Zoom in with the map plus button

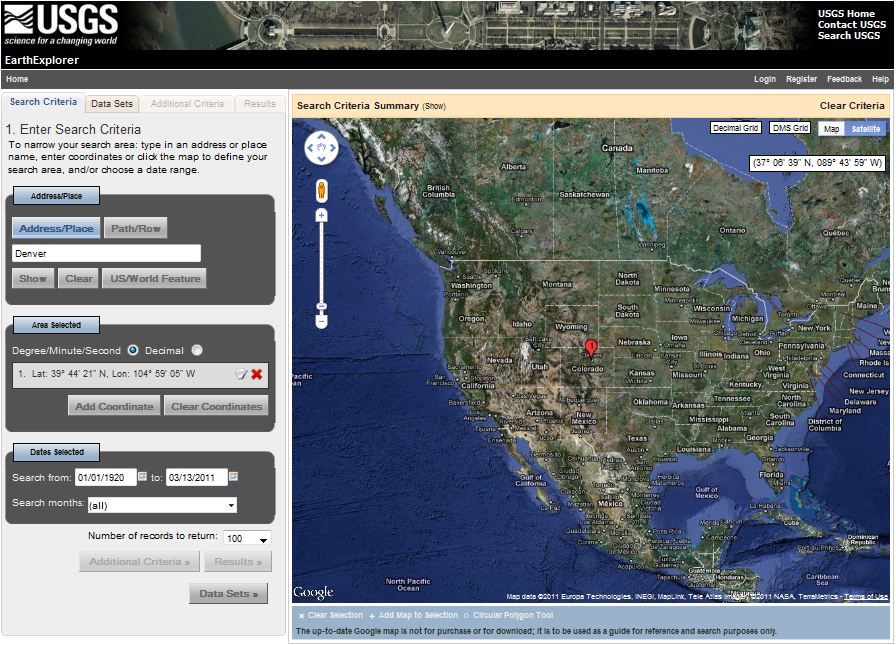click(x=322, y=215)
